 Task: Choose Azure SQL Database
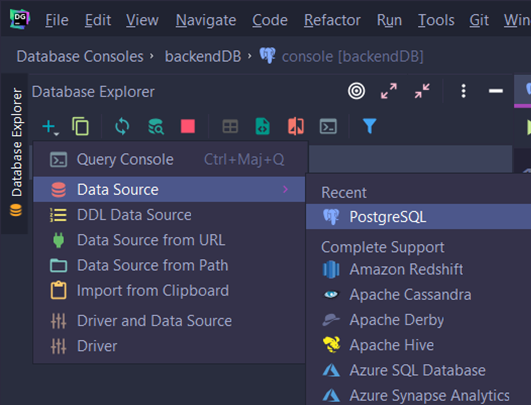(x=419, y=370)
